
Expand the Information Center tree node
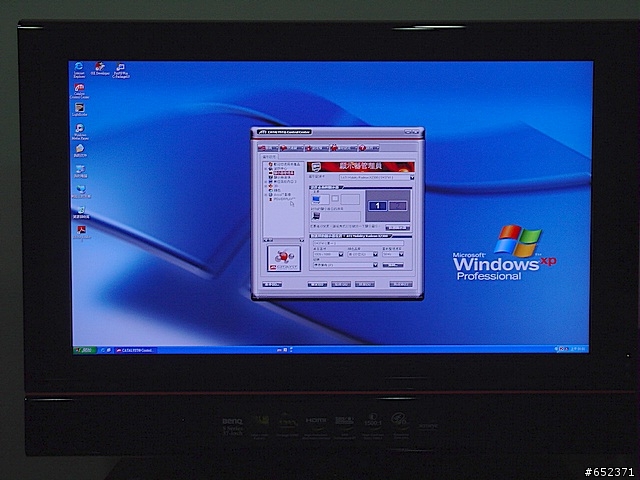pos(265,169)
